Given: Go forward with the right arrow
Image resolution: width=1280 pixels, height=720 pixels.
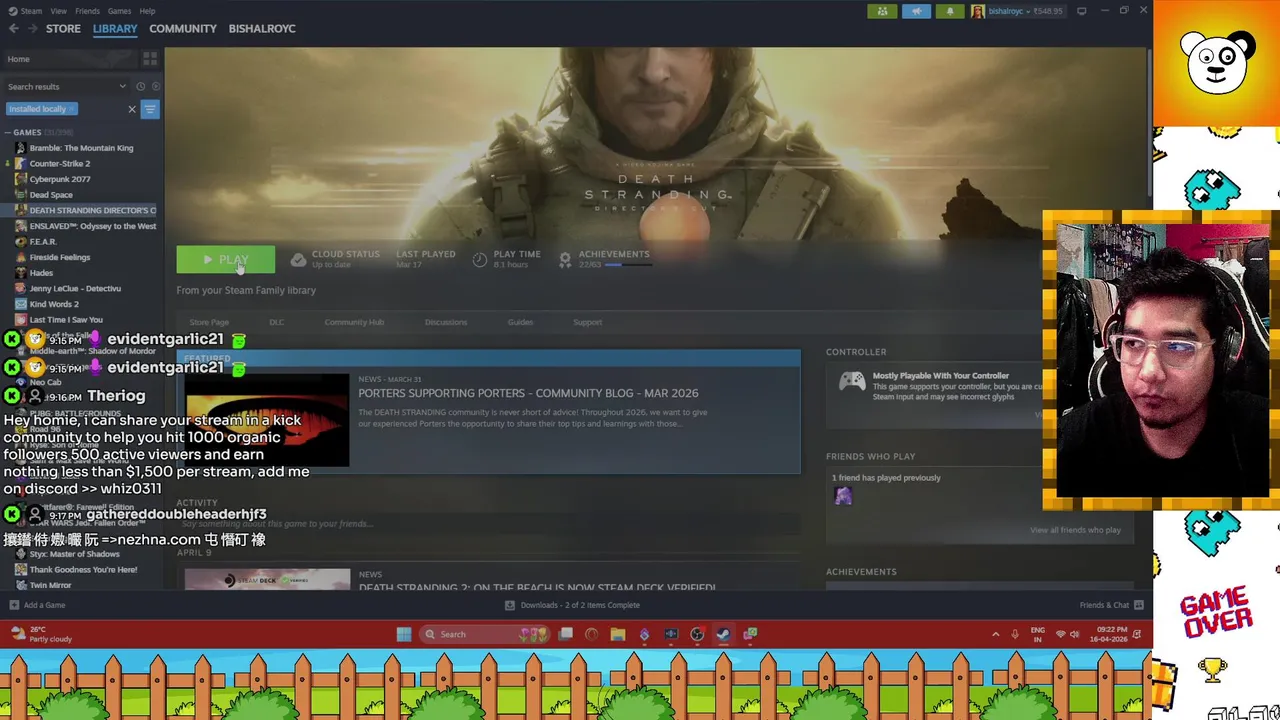Looking at the screenshot, I should coord(32,29).
